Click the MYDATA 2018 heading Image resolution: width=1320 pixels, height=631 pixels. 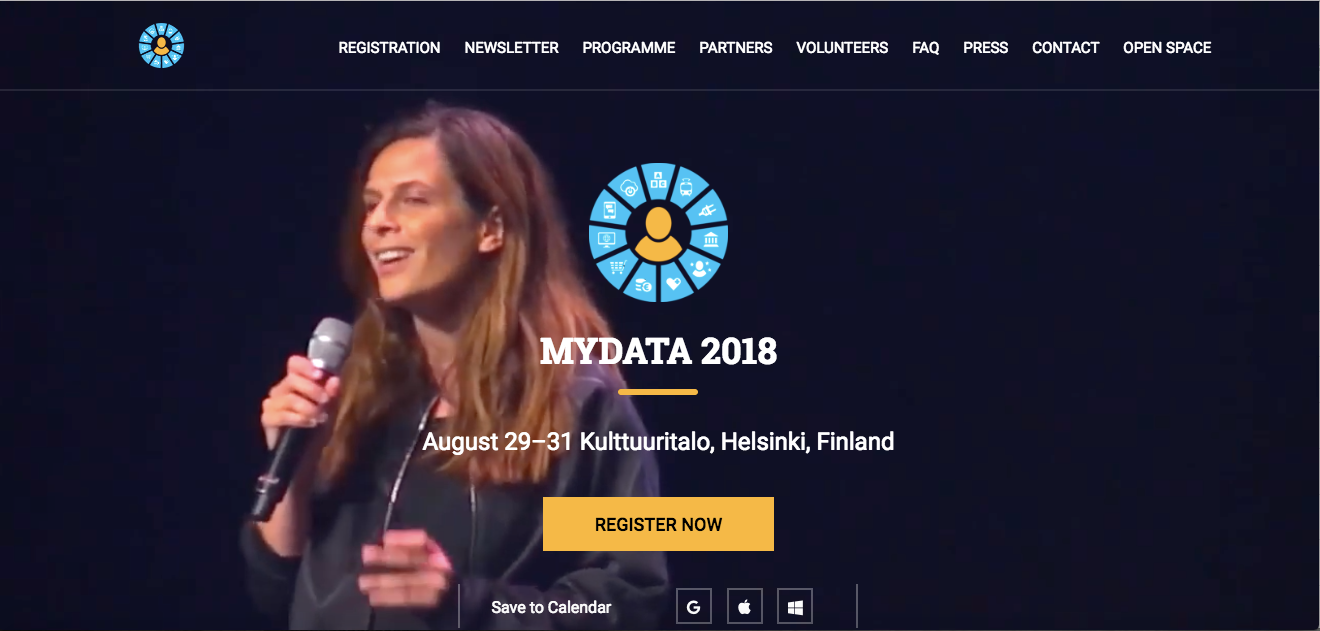(658, 351)
